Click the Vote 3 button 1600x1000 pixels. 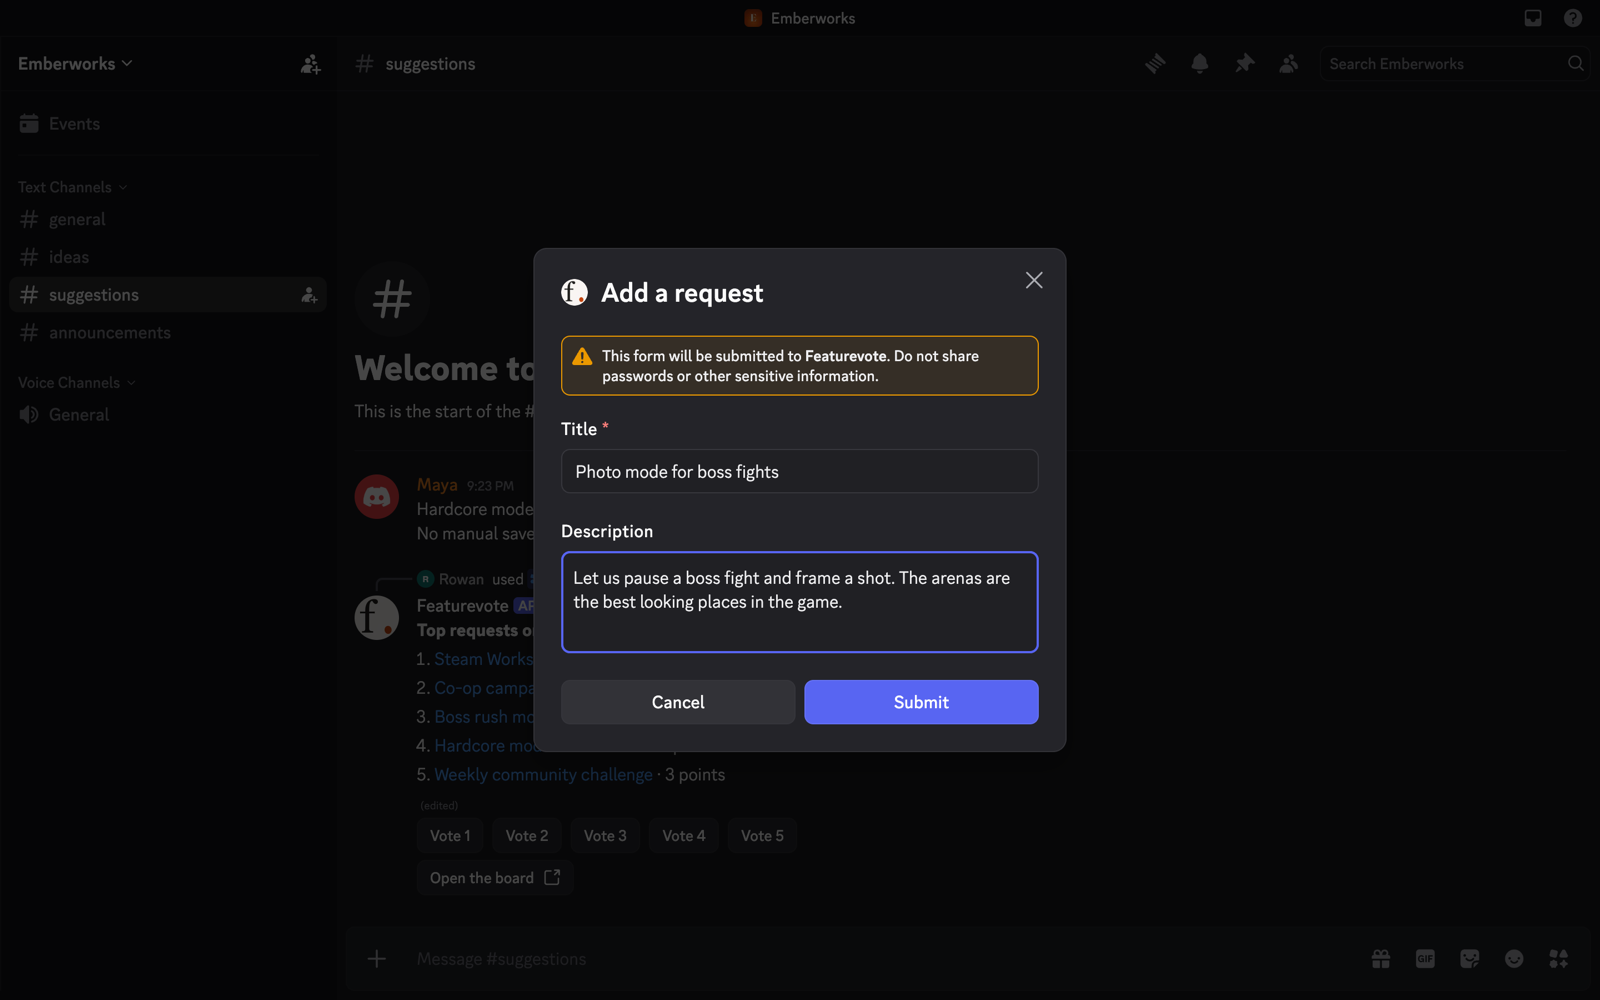[x=605, y=836]
